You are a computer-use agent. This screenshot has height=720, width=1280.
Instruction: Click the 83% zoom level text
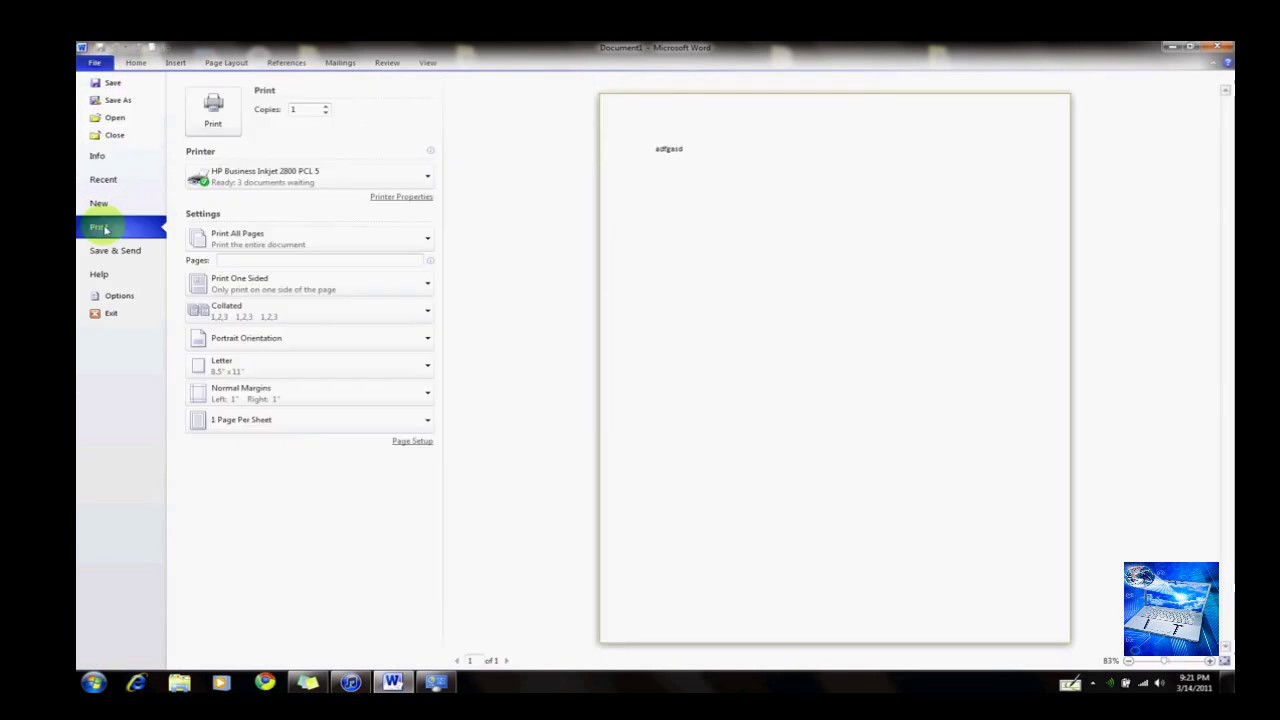click(x=1111, y=661)
